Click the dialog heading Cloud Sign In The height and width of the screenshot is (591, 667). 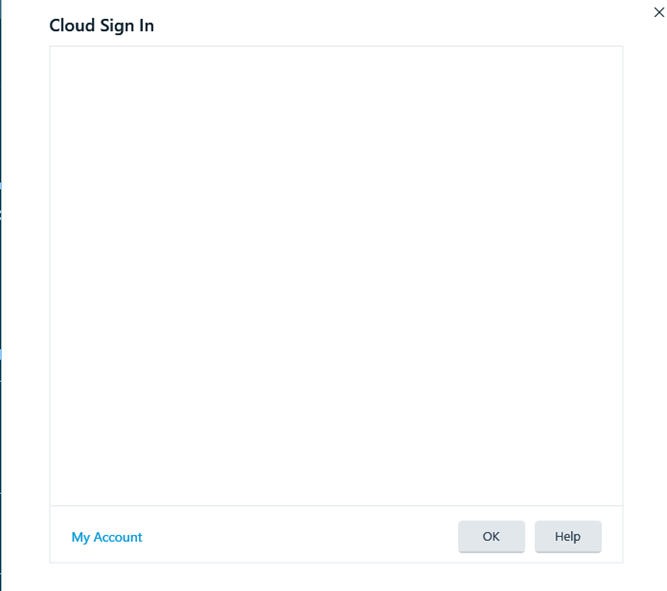[102, 25]
